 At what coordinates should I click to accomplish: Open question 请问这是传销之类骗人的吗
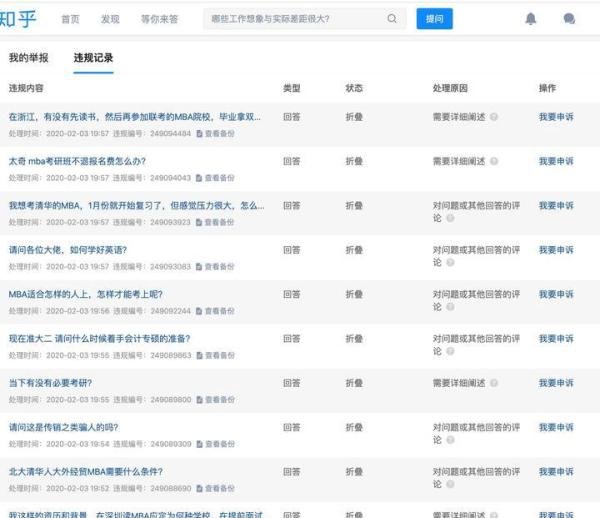click(64, 427)
